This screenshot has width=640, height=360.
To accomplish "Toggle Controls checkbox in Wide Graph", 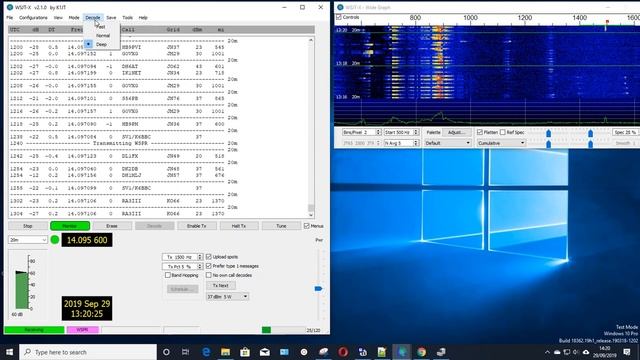I will point(338,17).
